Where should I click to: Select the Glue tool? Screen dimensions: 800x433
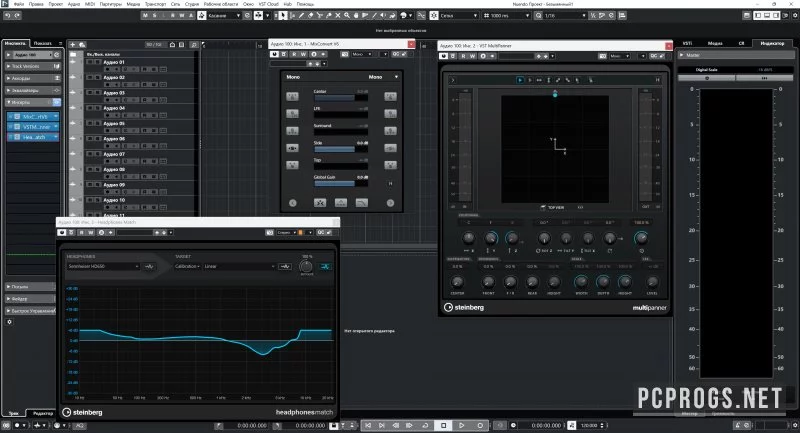point(329,15)
